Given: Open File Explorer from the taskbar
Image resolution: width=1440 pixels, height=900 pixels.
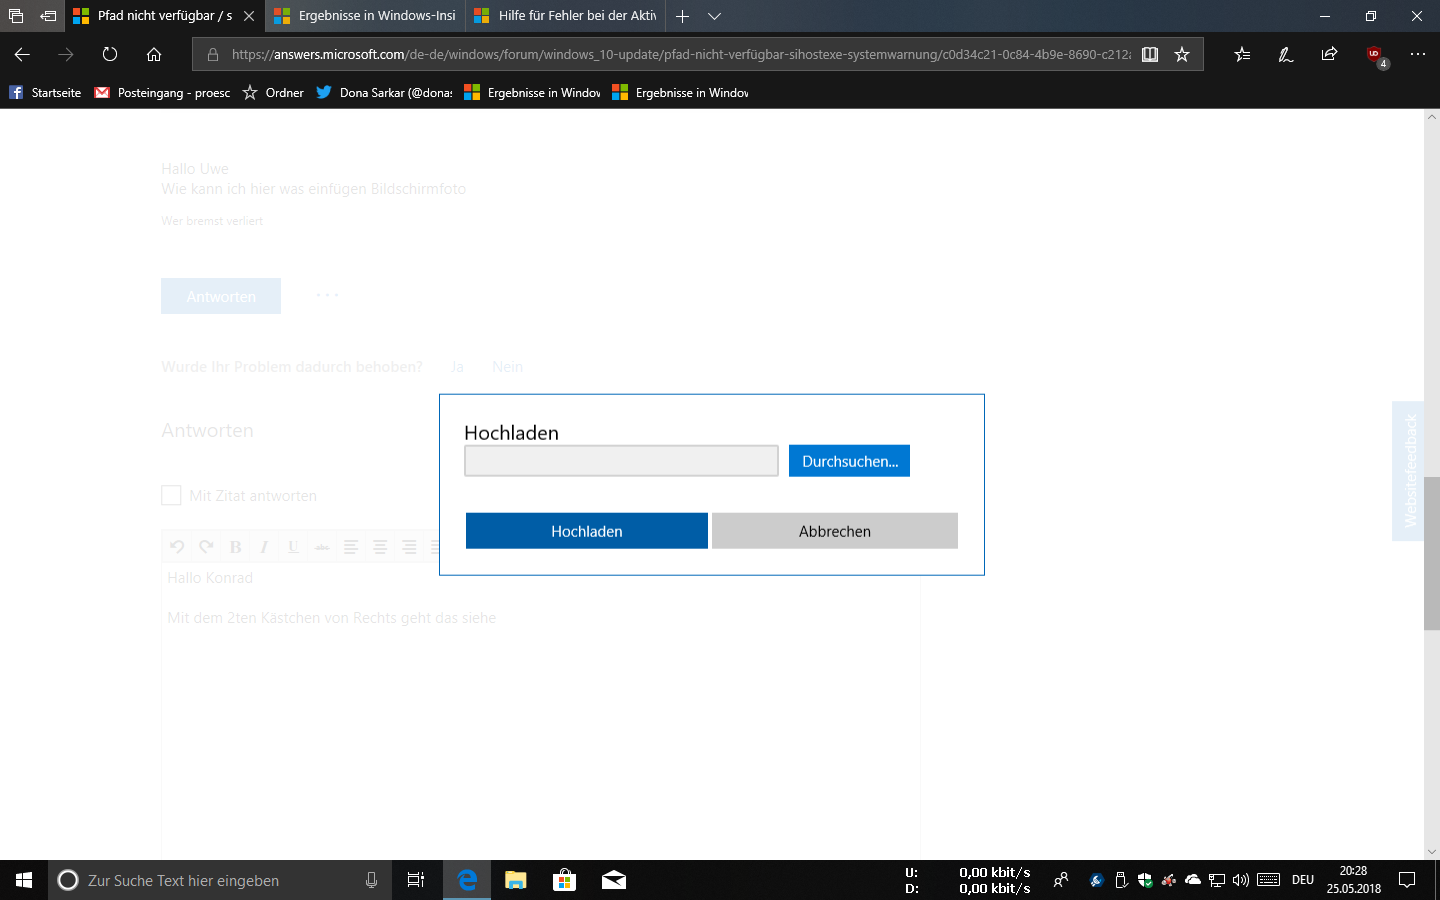Looking at the screenshot, I should (x=516, y=880).
